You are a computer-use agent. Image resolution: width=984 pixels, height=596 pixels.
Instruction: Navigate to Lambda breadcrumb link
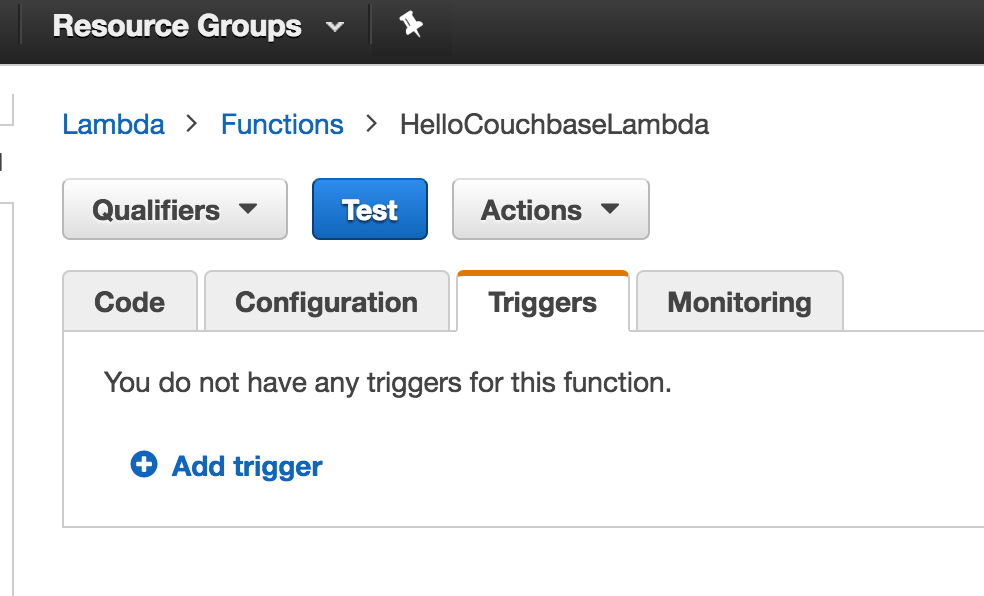point(113,124)
